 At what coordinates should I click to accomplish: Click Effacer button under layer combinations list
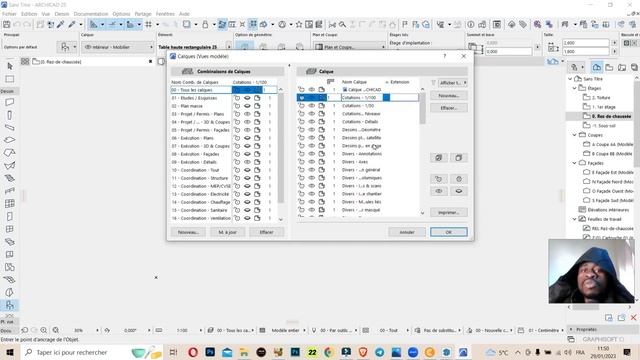[267, 232]
